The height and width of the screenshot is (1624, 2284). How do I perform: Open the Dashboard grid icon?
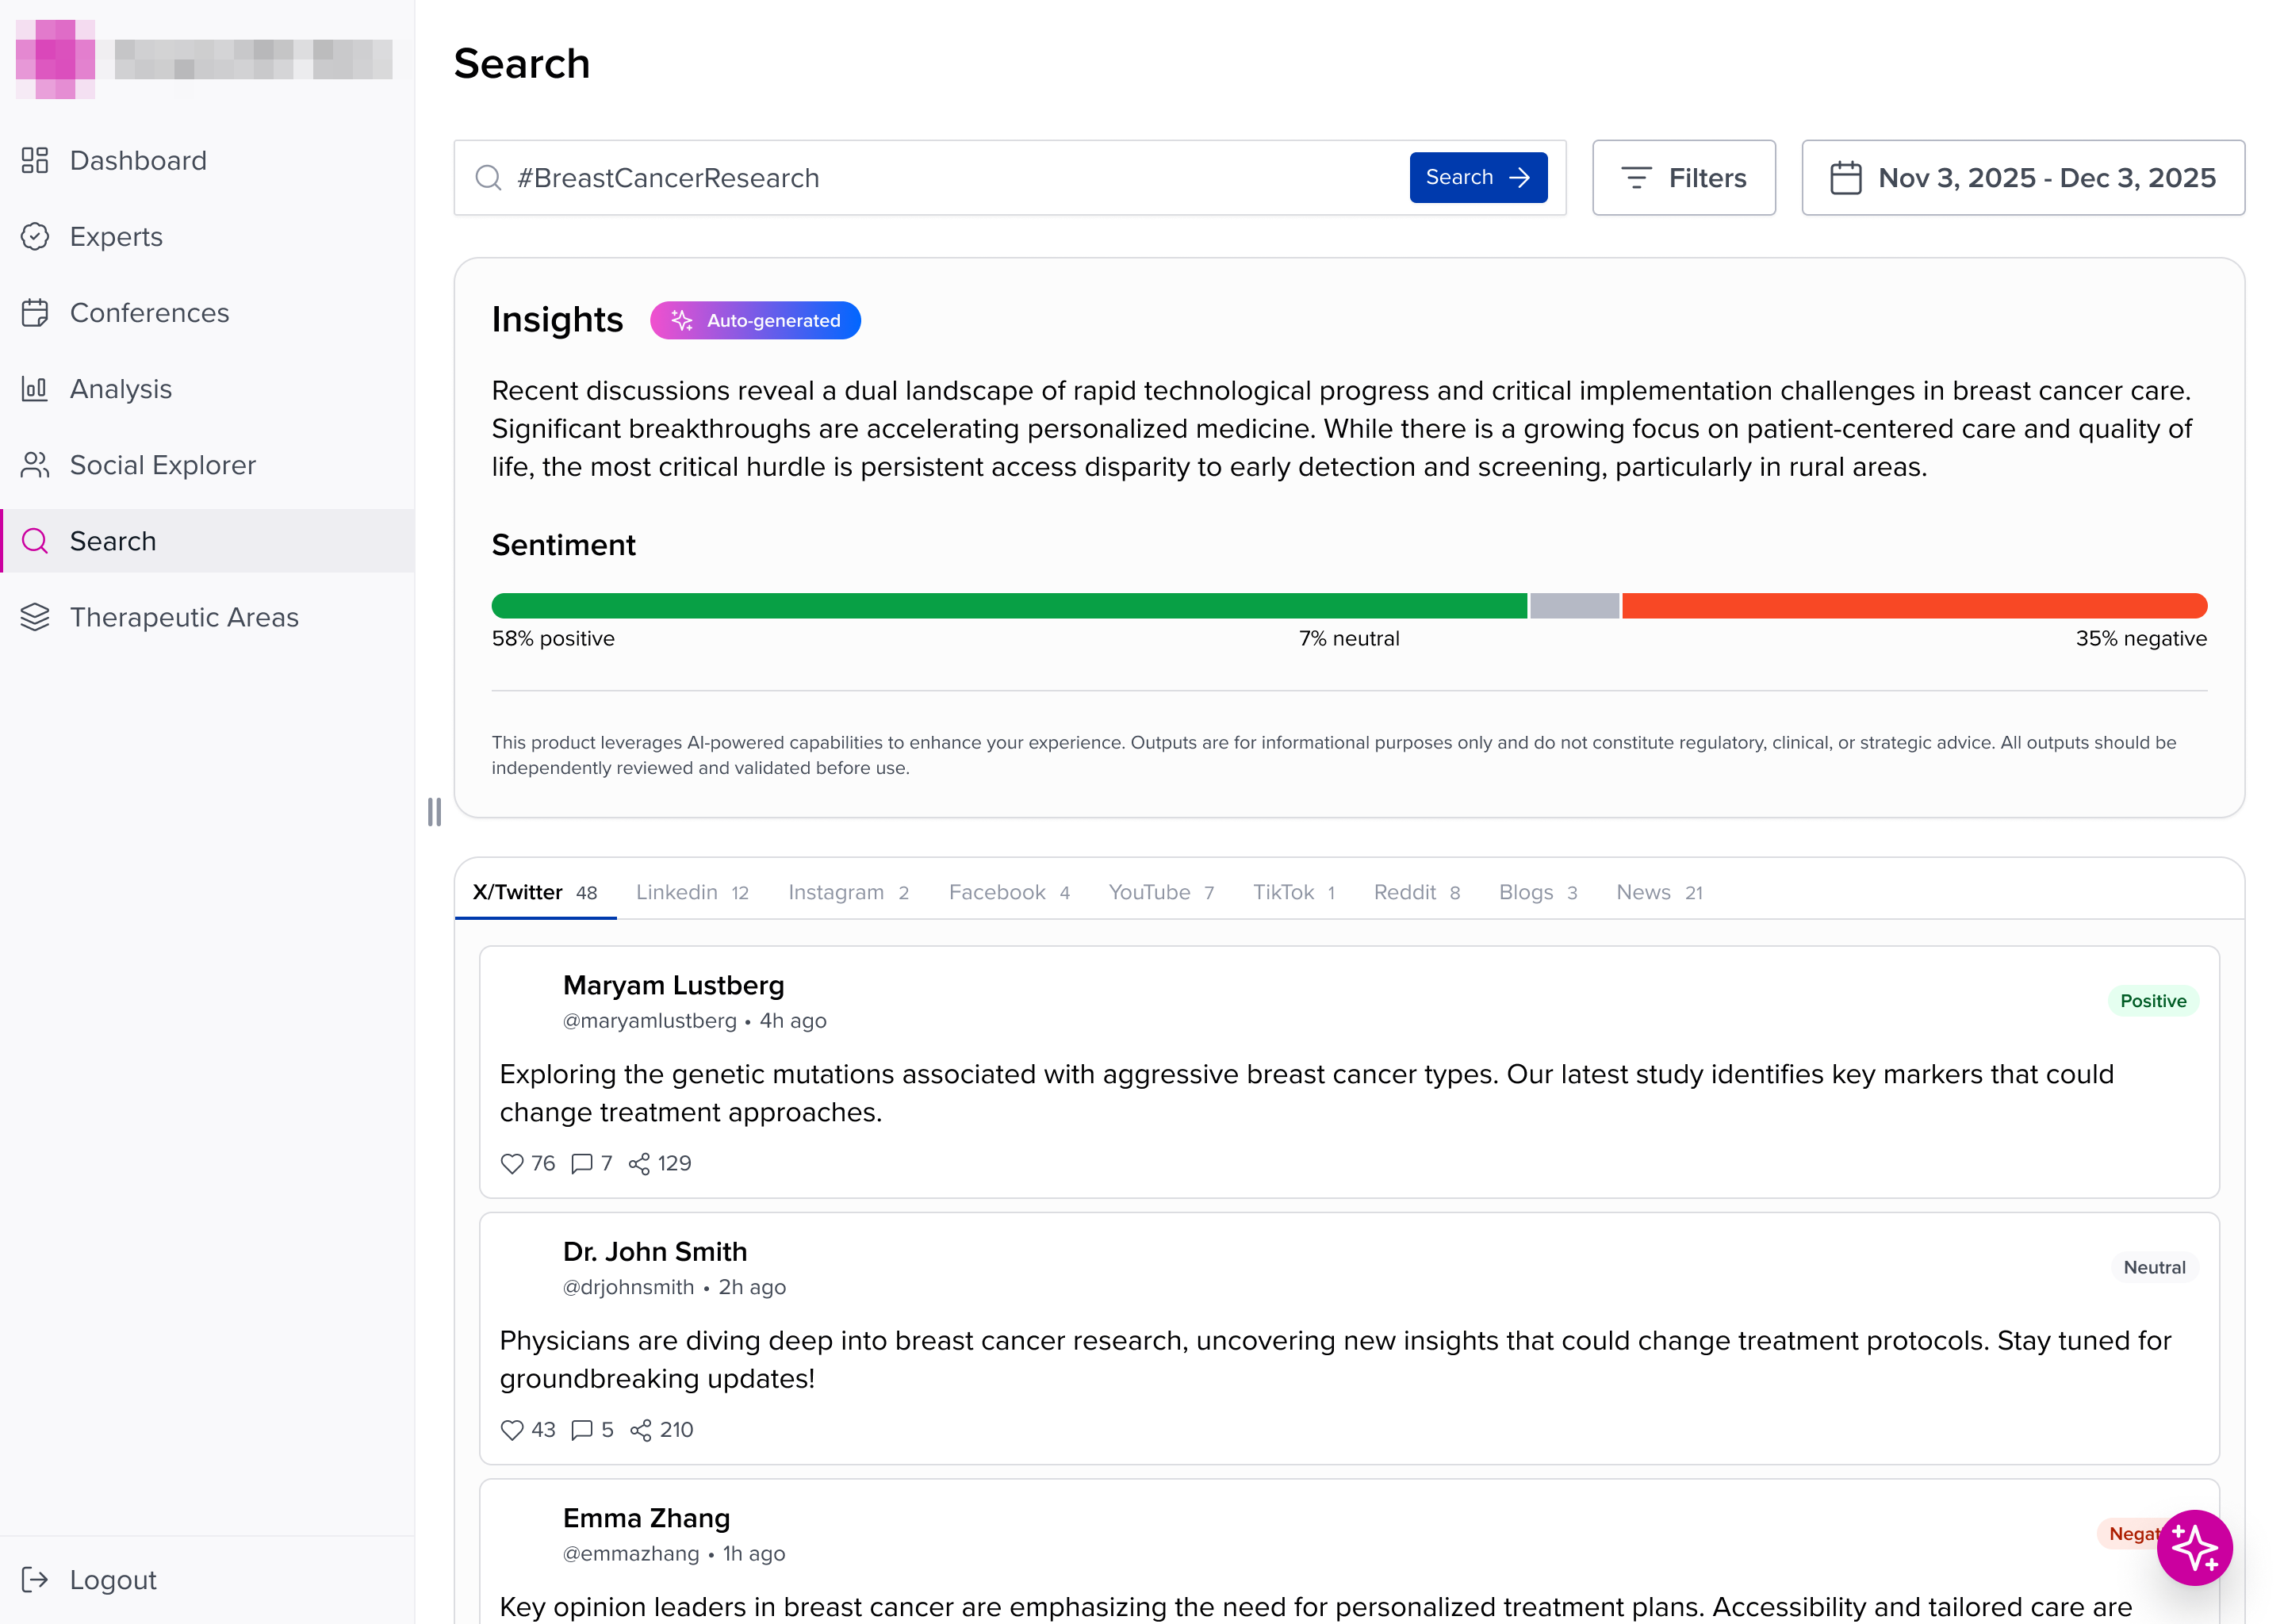click(x=35, y=160)
